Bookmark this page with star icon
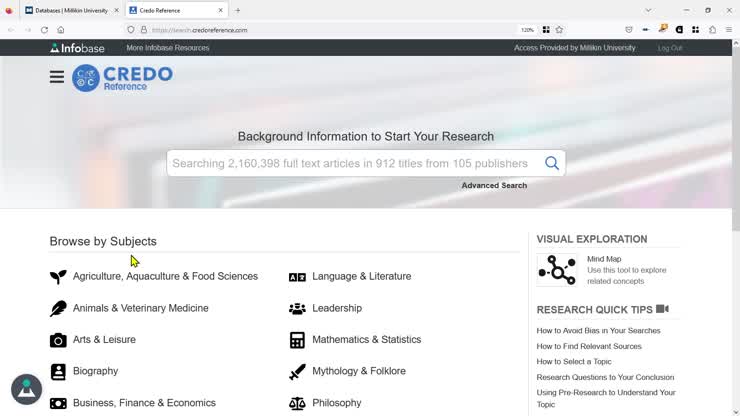 559,30
